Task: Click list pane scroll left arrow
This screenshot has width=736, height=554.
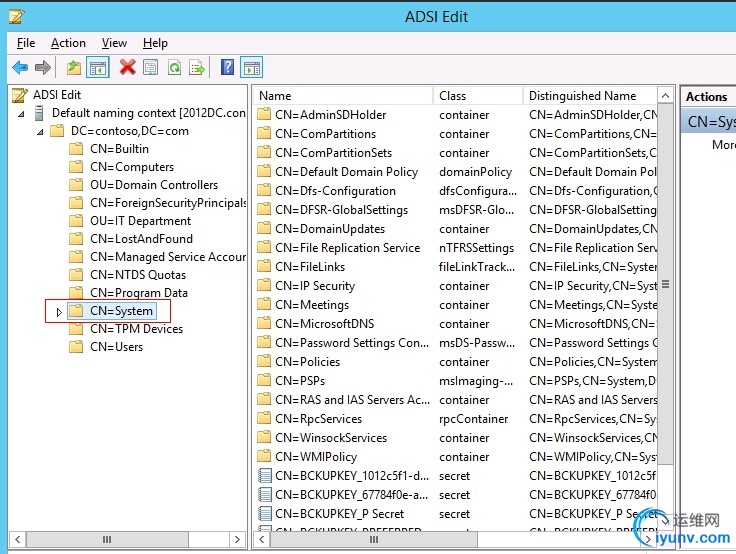Action: point(262,539)
